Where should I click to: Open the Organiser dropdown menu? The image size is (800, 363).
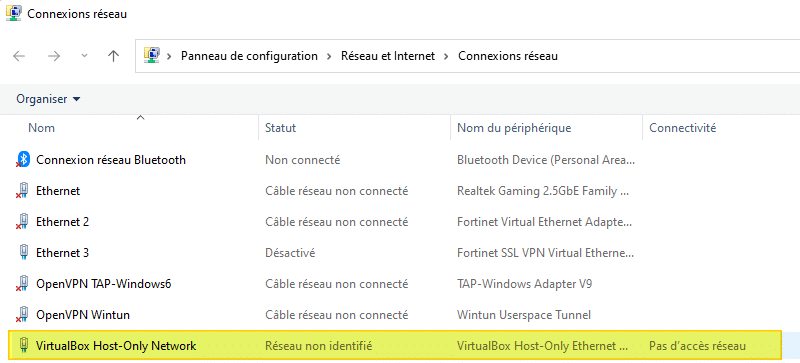tap(48, 99)
